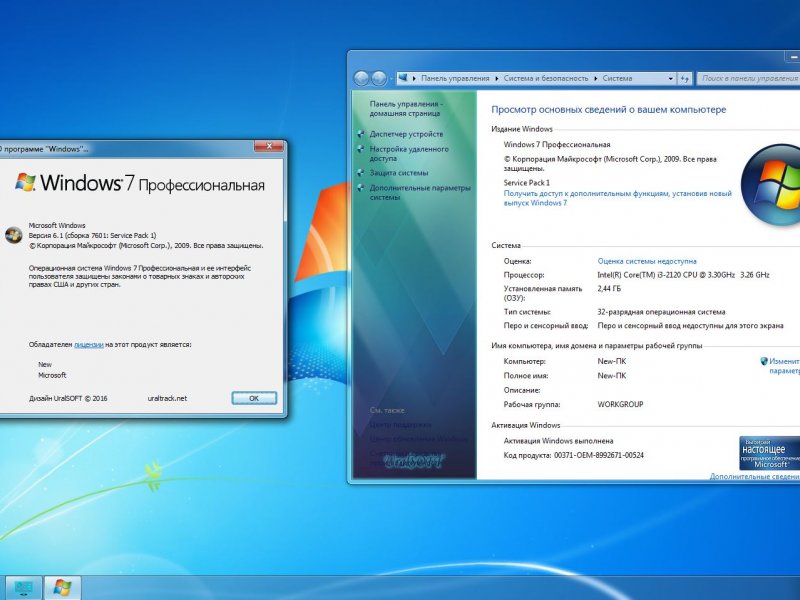Viewport: 800px width, 600px height.
Task: Click the genuine Microsoft software badge
Action: click(769, 453)
